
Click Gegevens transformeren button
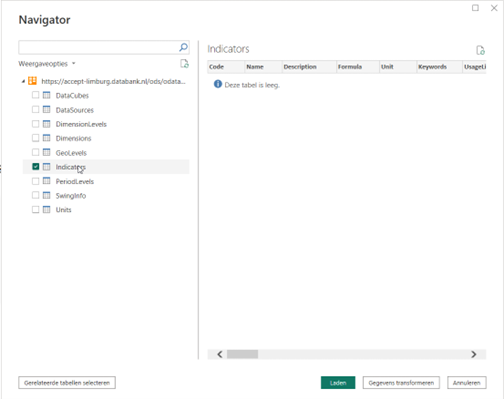point(401,383)
